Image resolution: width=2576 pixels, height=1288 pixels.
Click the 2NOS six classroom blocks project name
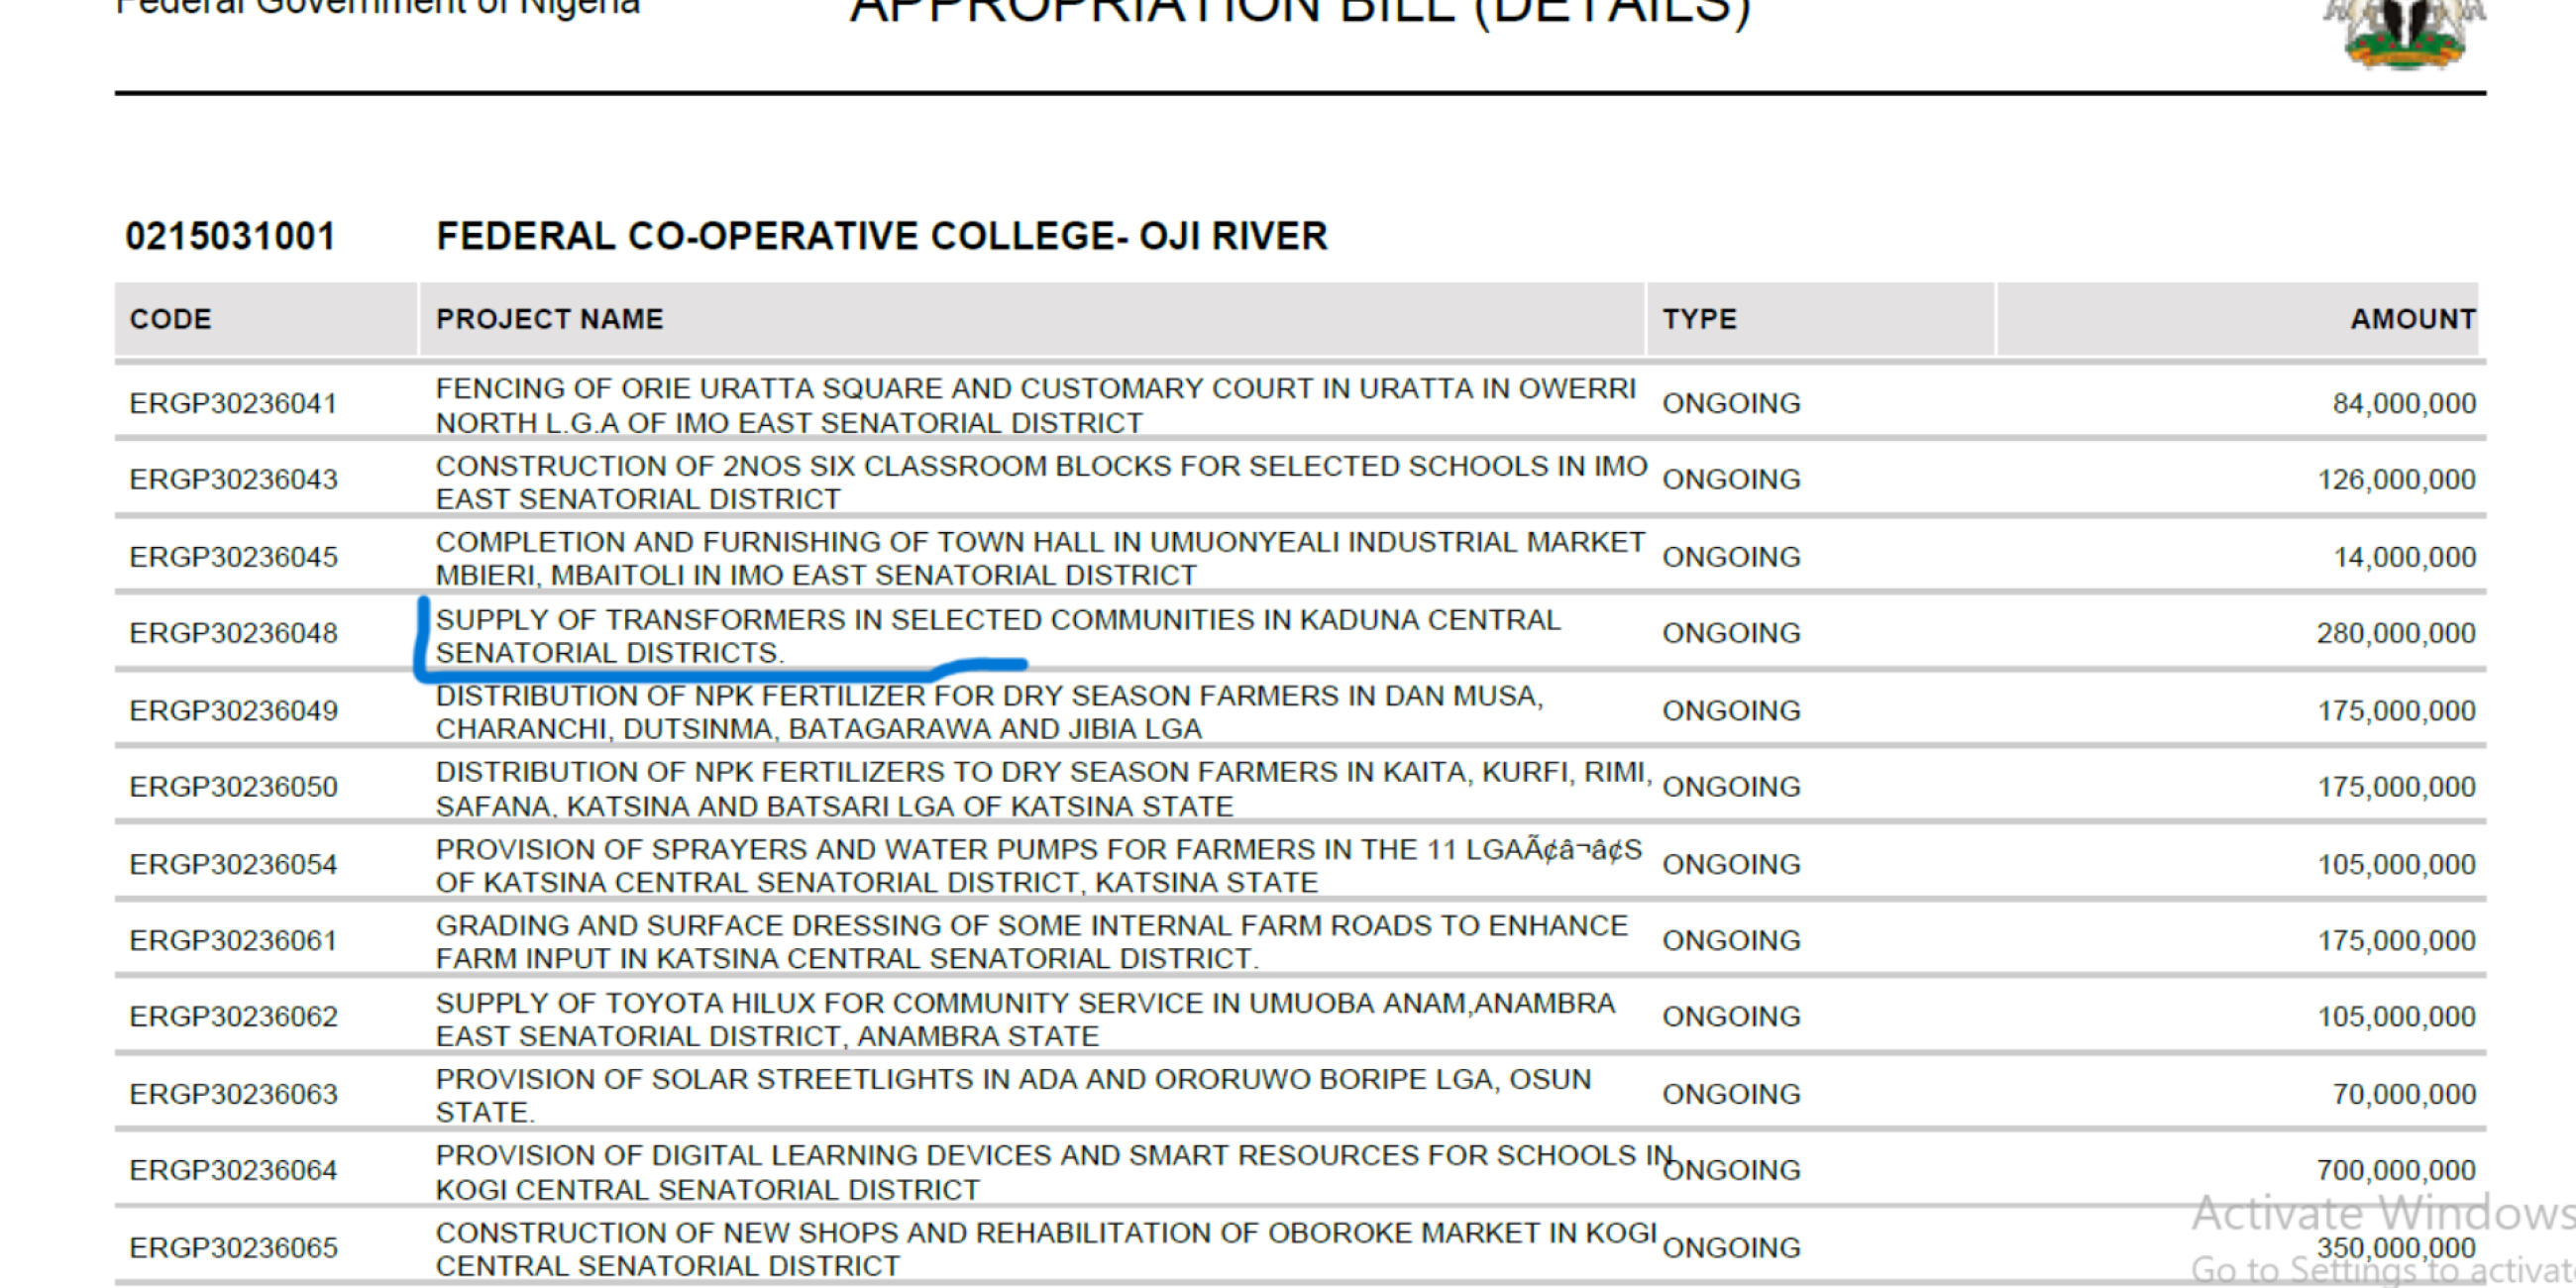pos(1041,482)
